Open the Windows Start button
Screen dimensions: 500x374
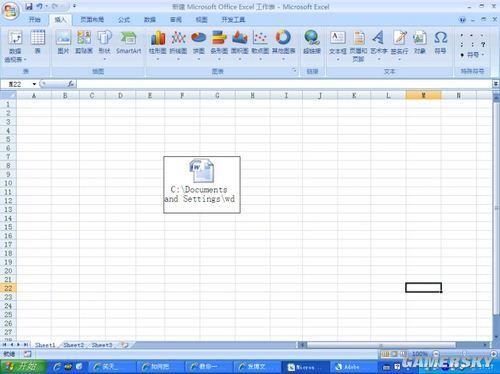pyautogui.click(x=23, y=366)
